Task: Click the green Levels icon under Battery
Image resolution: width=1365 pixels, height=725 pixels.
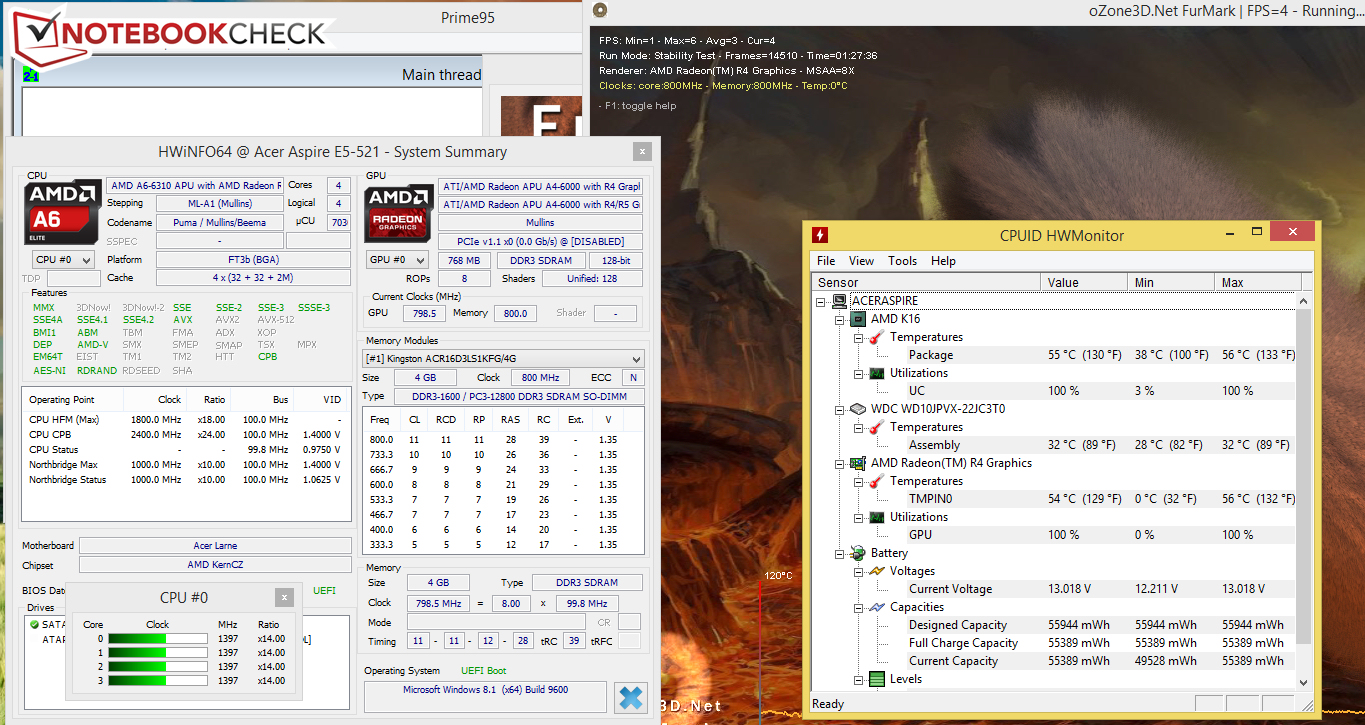Action: point(876,679)
